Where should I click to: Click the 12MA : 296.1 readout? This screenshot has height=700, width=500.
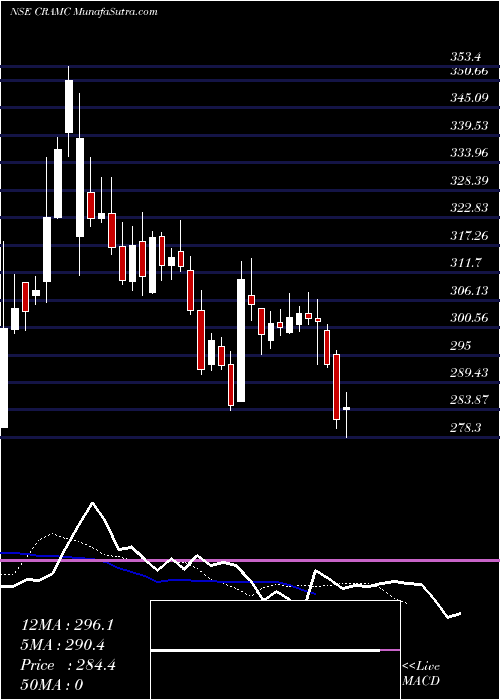pos(67,625)
